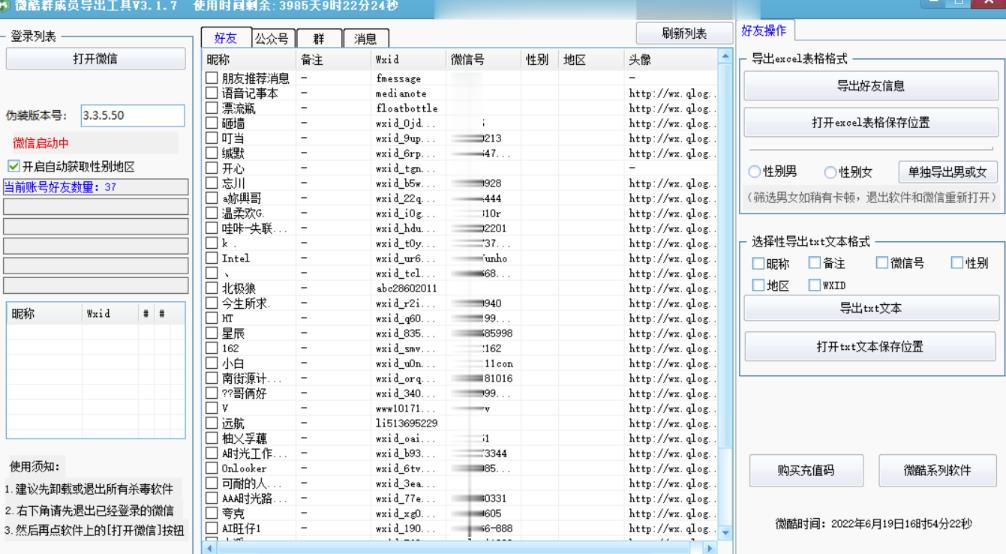Click 打开excel表格保存位置 button
Screen dimensions: 1006x554
coord(871,122)
